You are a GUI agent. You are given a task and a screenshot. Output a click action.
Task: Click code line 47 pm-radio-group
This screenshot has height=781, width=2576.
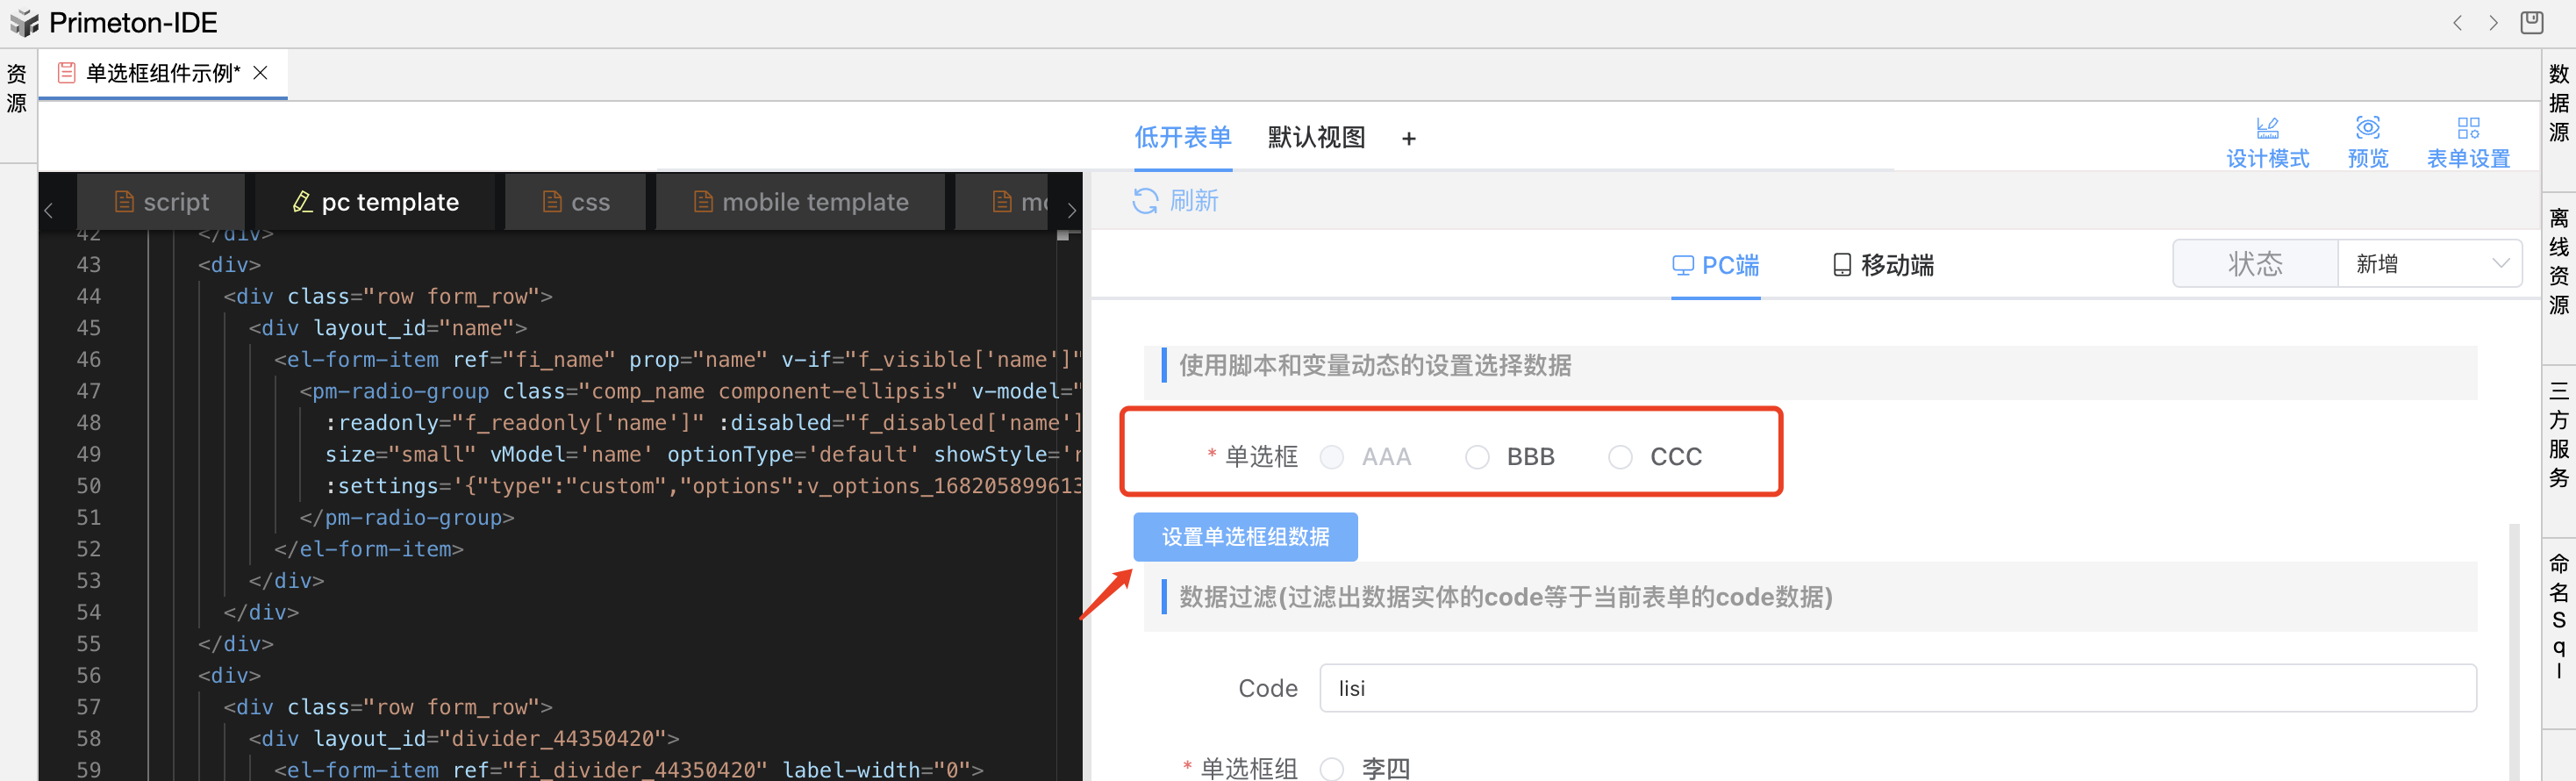[x=690, y=391]
